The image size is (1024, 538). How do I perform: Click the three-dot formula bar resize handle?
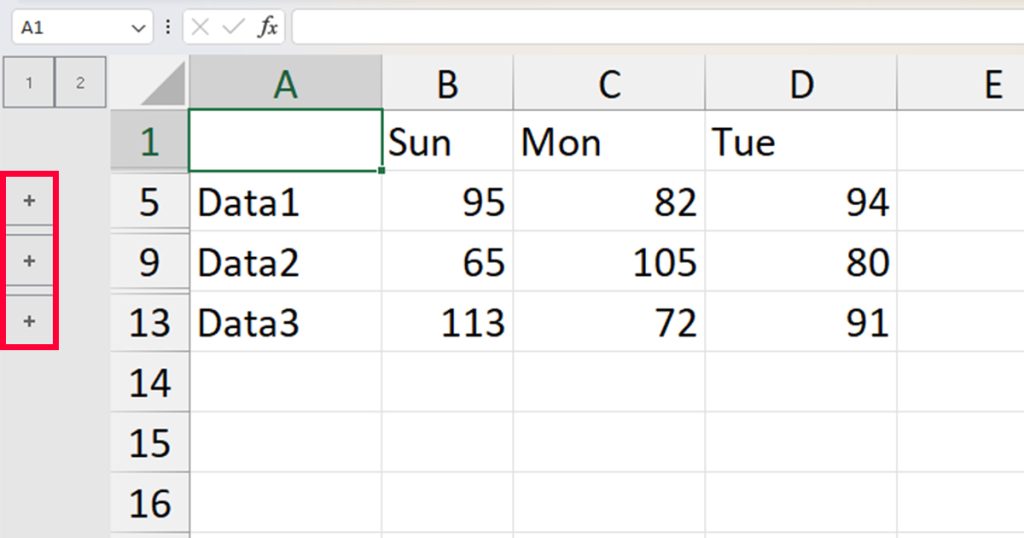click(168, 27)
